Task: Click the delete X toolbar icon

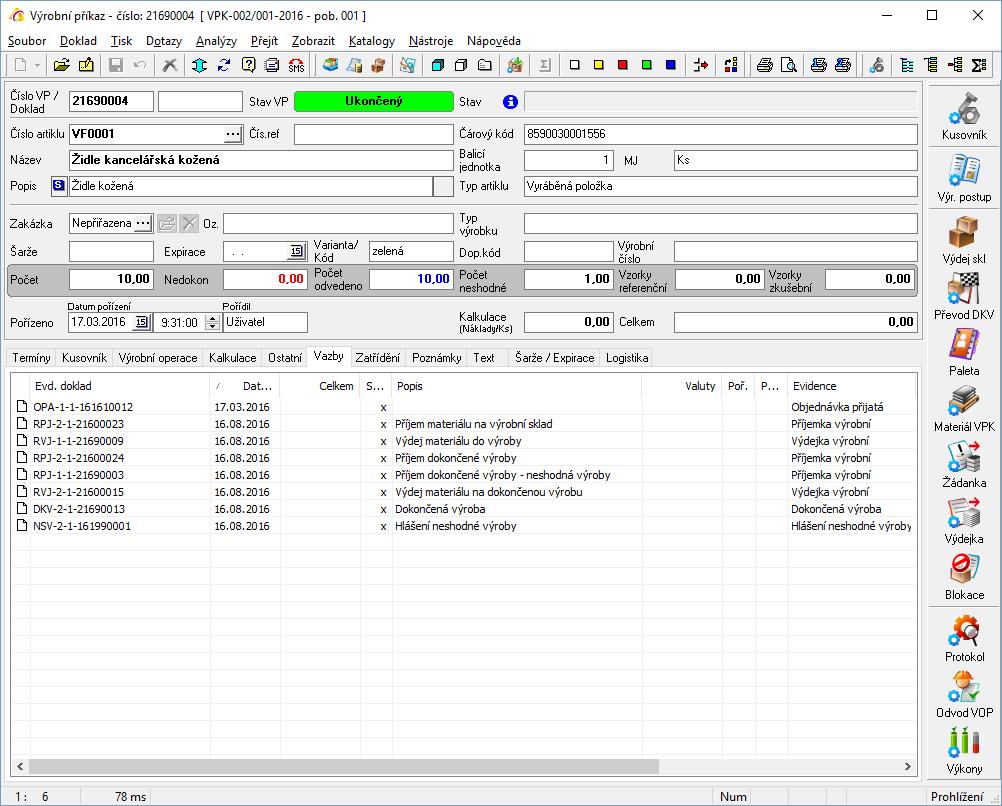Action: (169, 65)
